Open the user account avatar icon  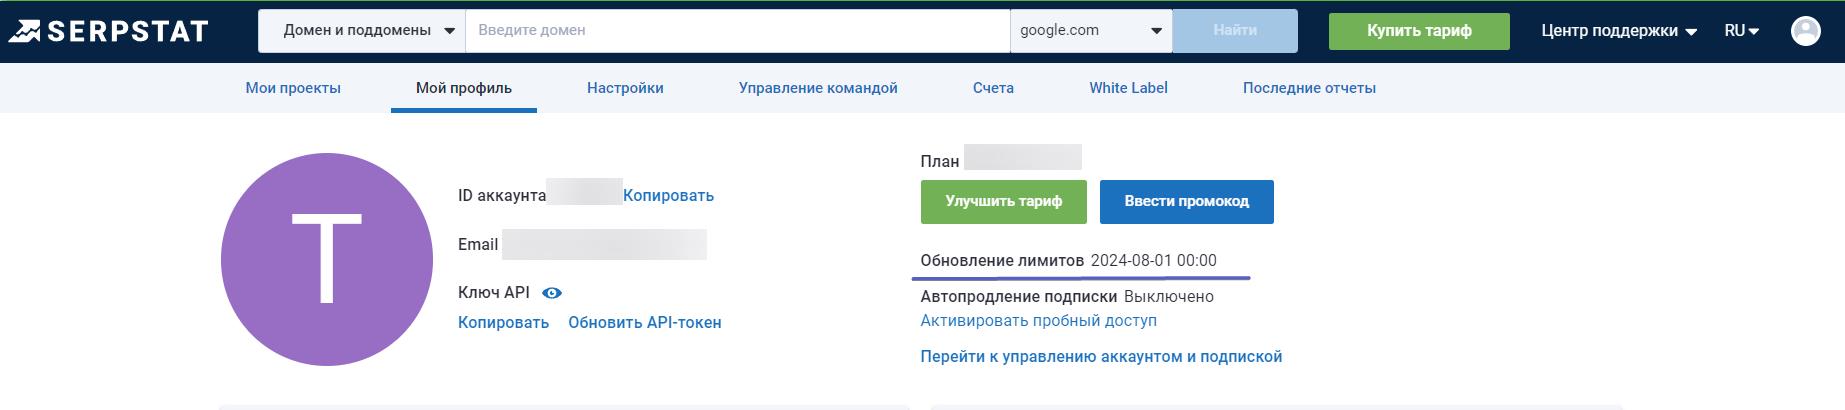tap(1805, 31)
